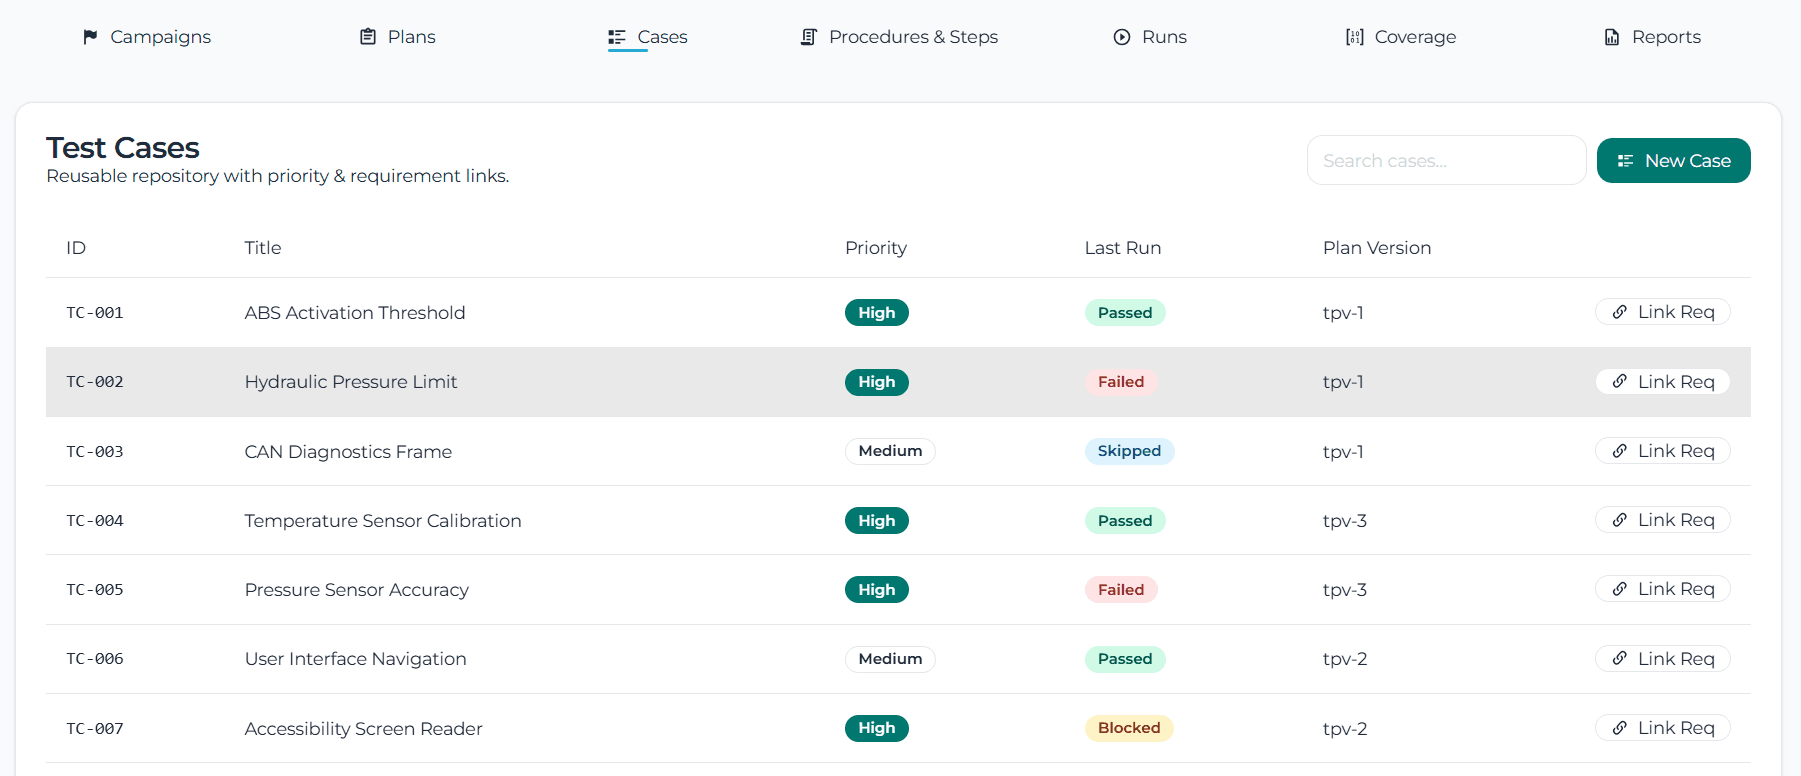This screenshot has width=1801, height=776.
Task: Open the Temperature Sensor Calibration case
Action: [383, 521]
